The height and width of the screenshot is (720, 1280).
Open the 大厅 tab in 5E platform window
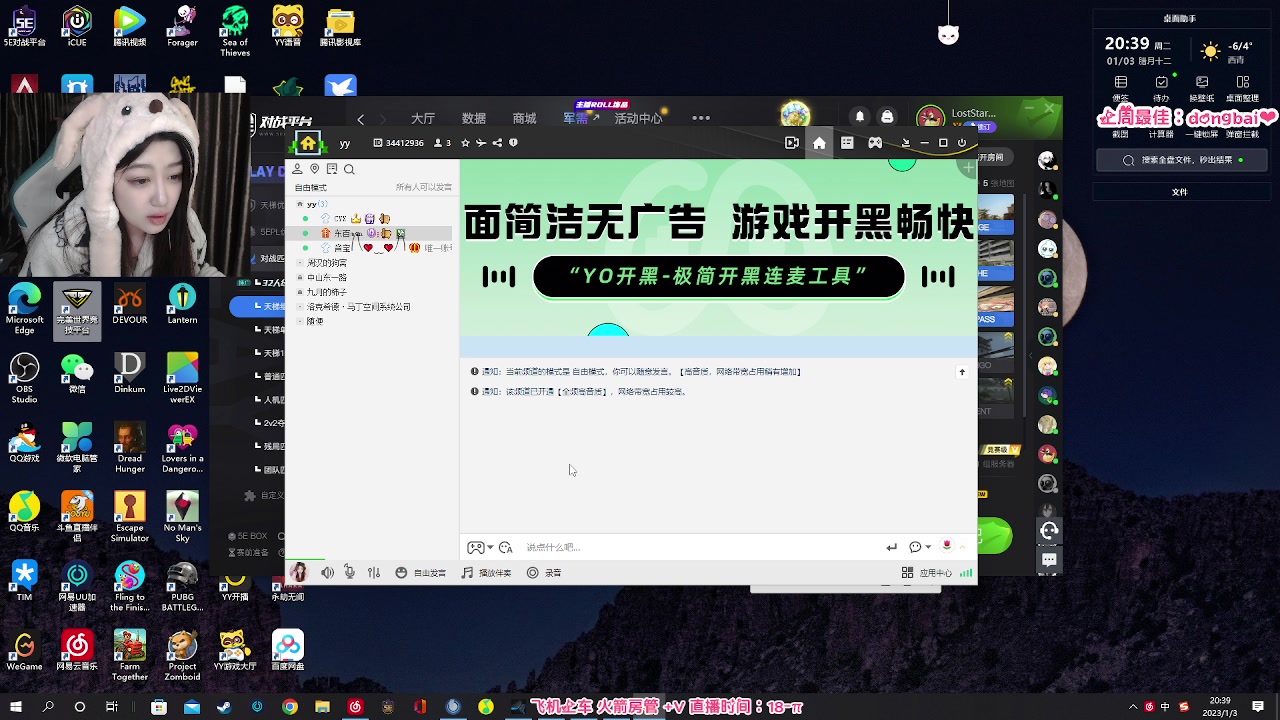coord(423,118)
